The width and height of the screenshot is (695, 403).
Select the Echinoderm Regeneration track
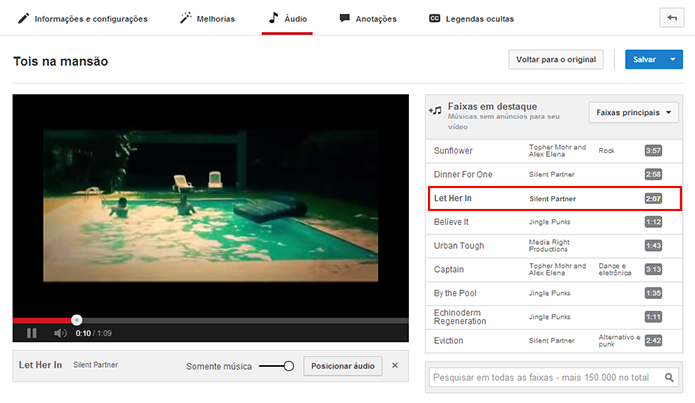point(554,317)
